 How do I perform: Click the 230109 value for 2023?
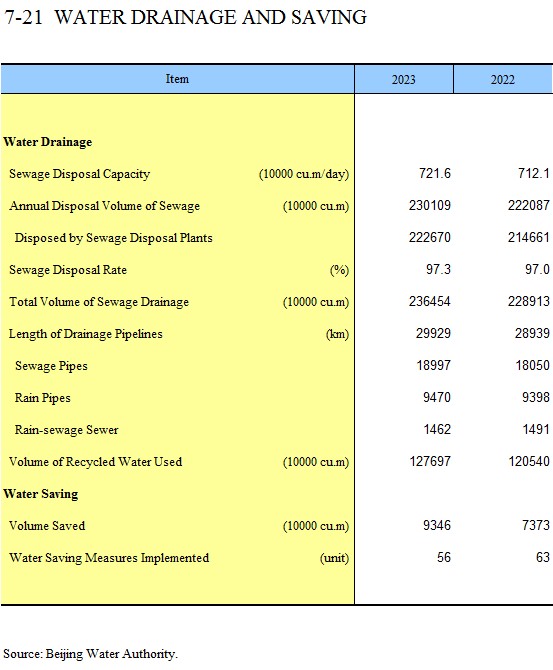429,205
